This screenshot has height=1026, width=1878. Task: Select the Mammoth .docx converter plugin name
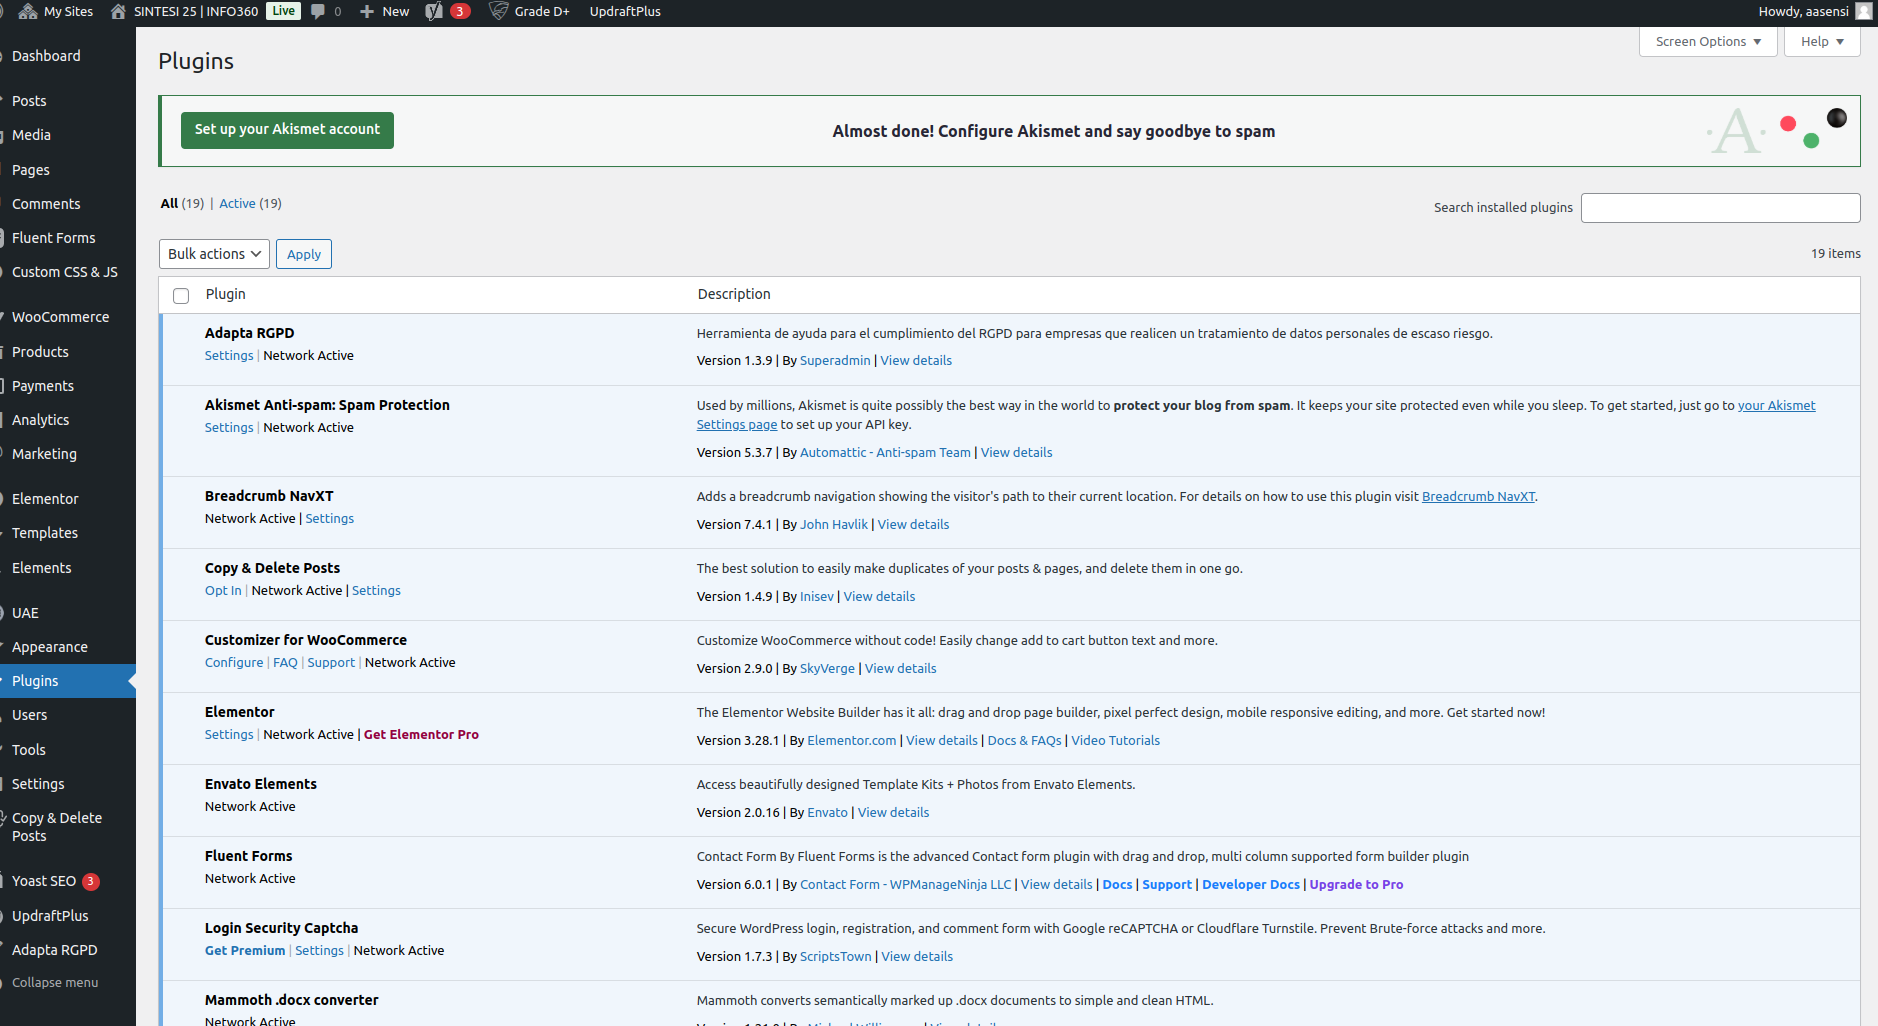coord(291,1000)
